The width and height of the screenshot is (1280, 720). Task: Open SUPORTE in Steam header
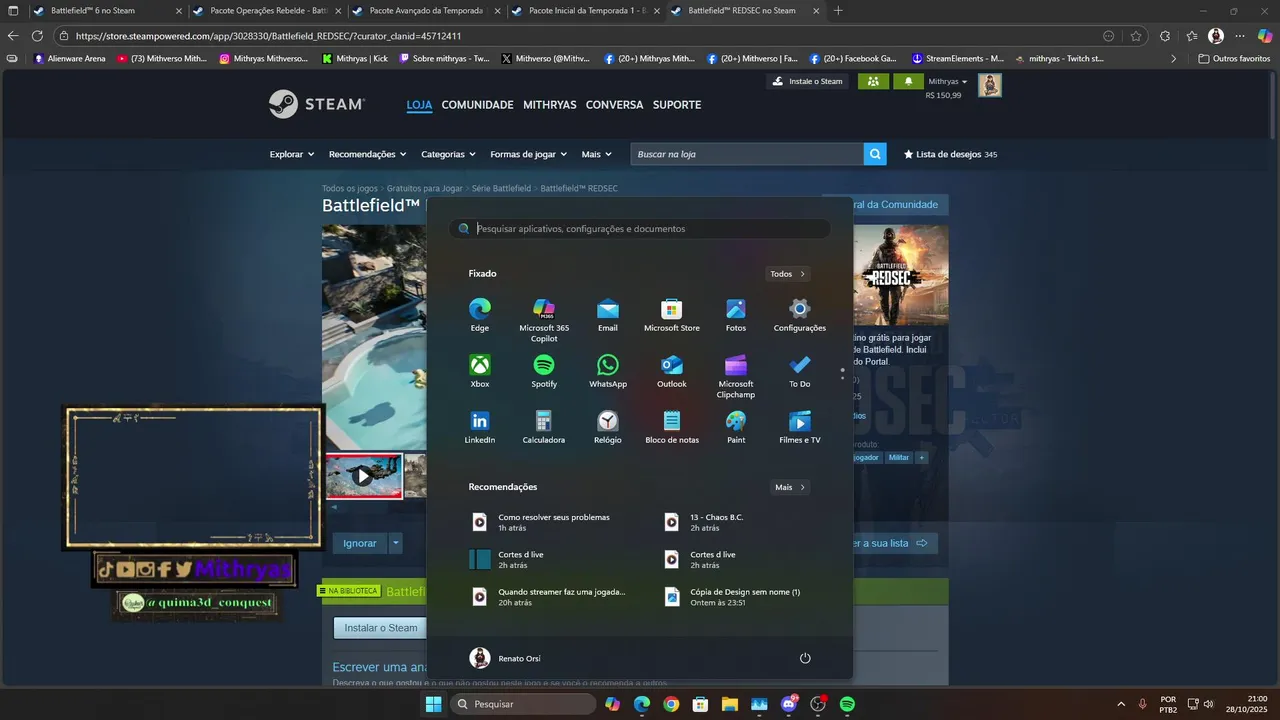click(x=677, y=105)
